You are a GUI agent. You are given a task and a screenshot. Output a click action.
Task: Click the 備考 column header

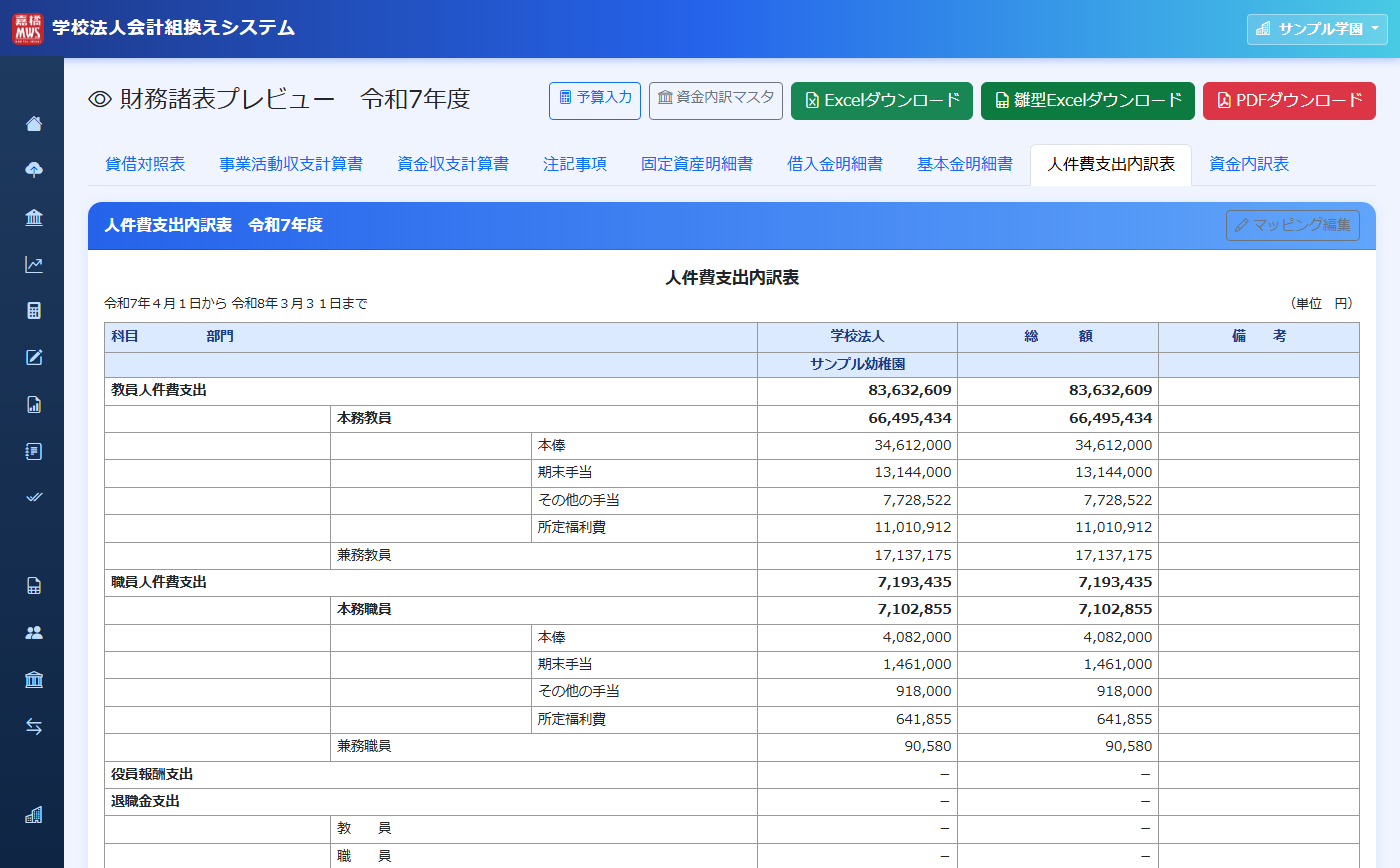1259,337
